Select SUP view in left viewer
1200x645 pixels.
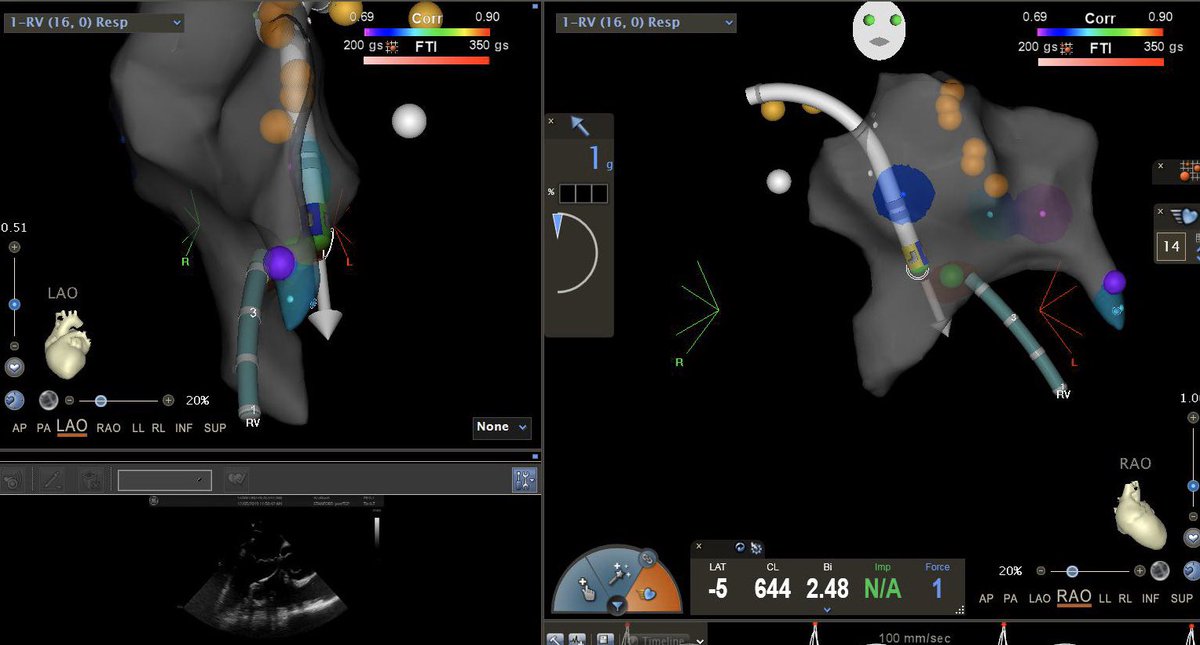215,427
